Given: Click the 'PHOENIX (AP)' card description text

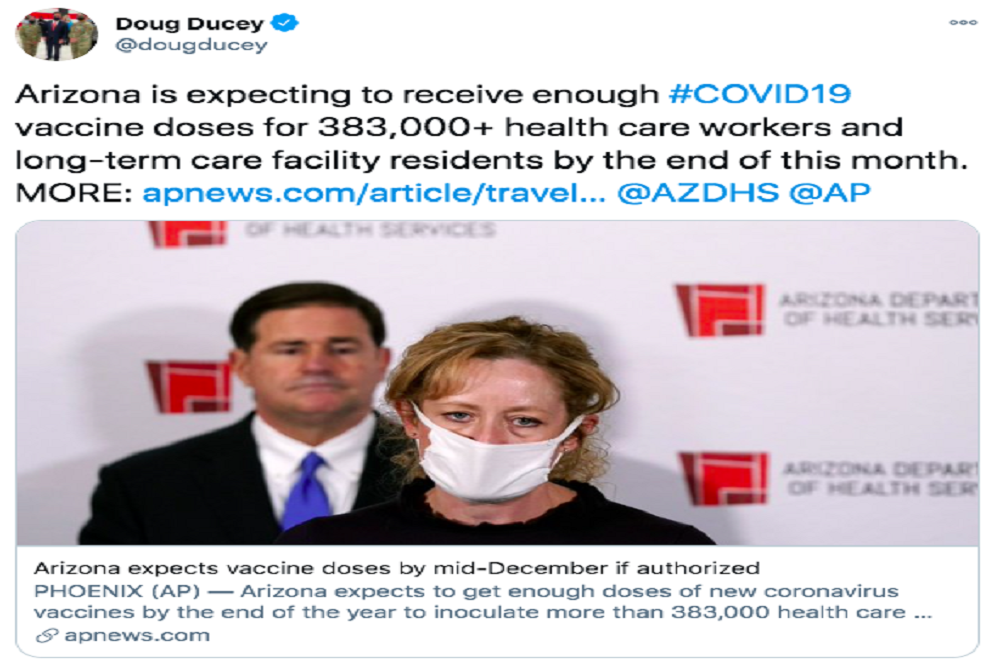Looking at the screenshot, I should 117,591.
